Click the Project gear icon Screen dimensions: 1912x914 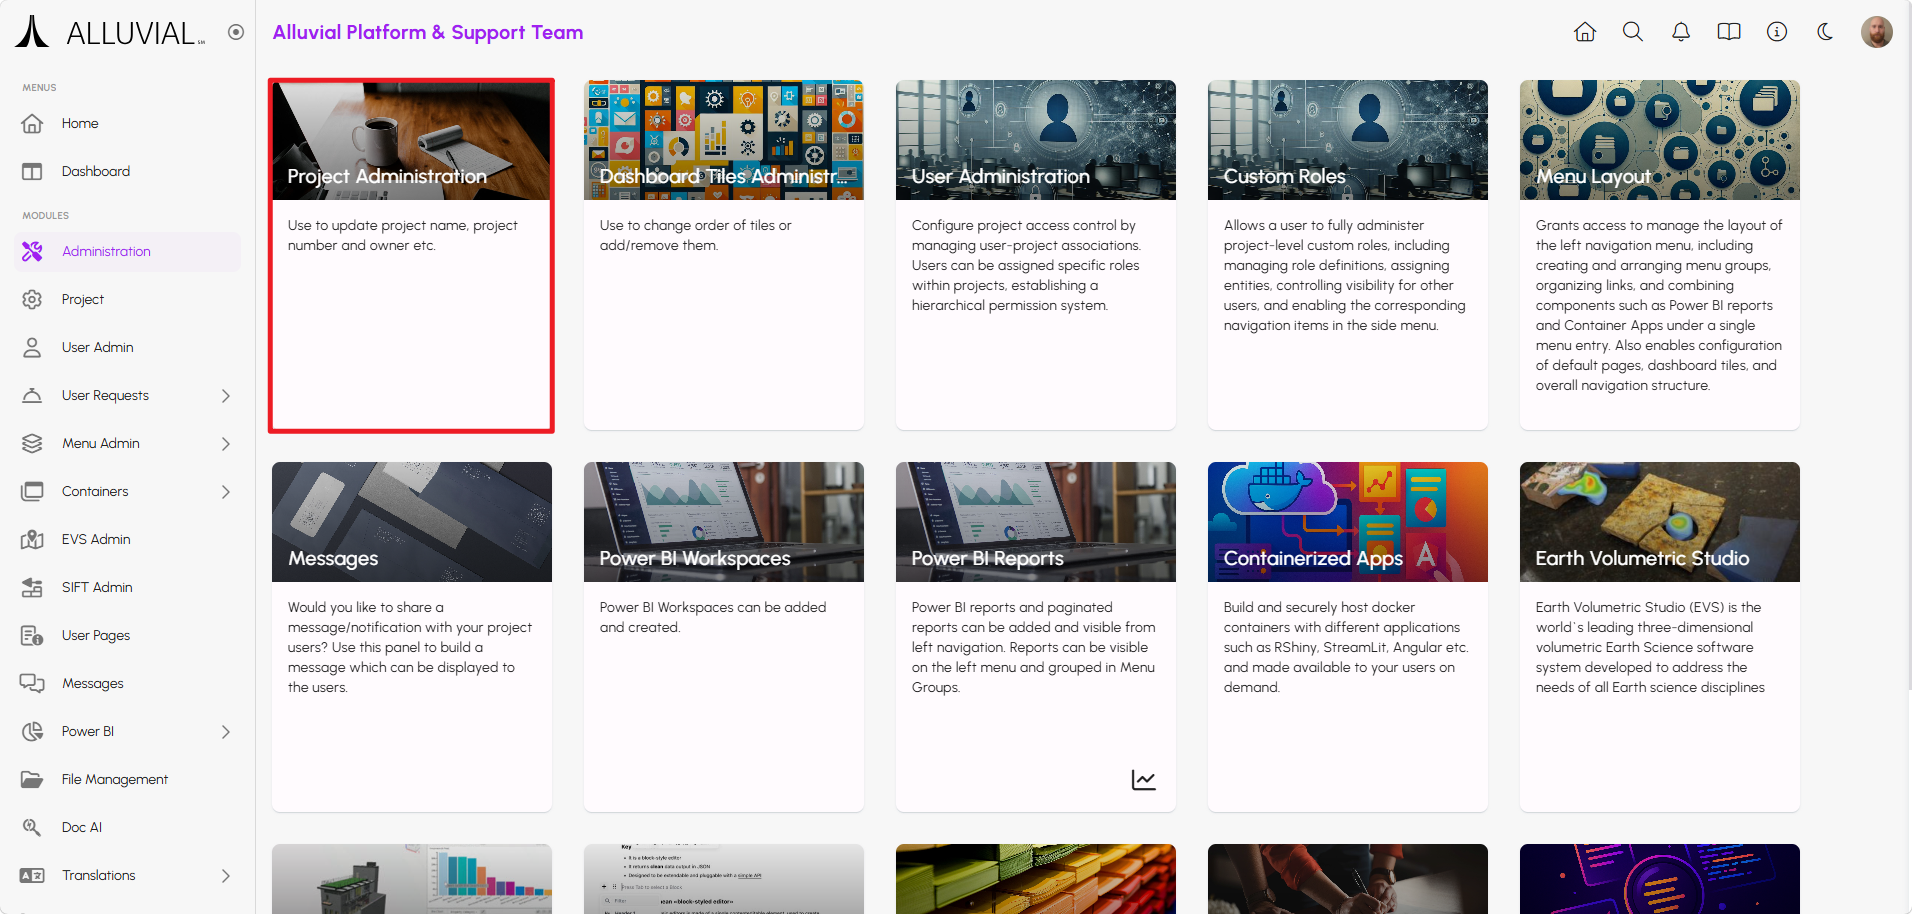(32, 299)
